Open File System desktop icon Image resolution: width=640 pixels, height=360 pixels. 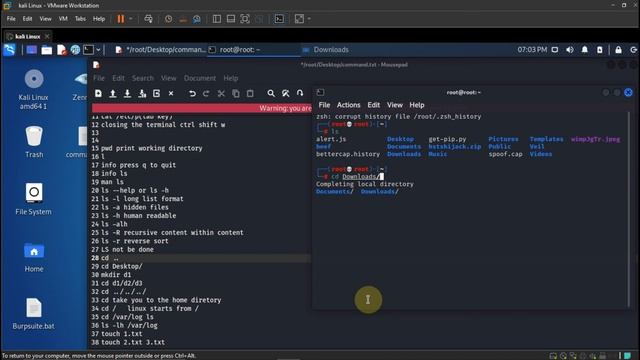coord(33,199)
